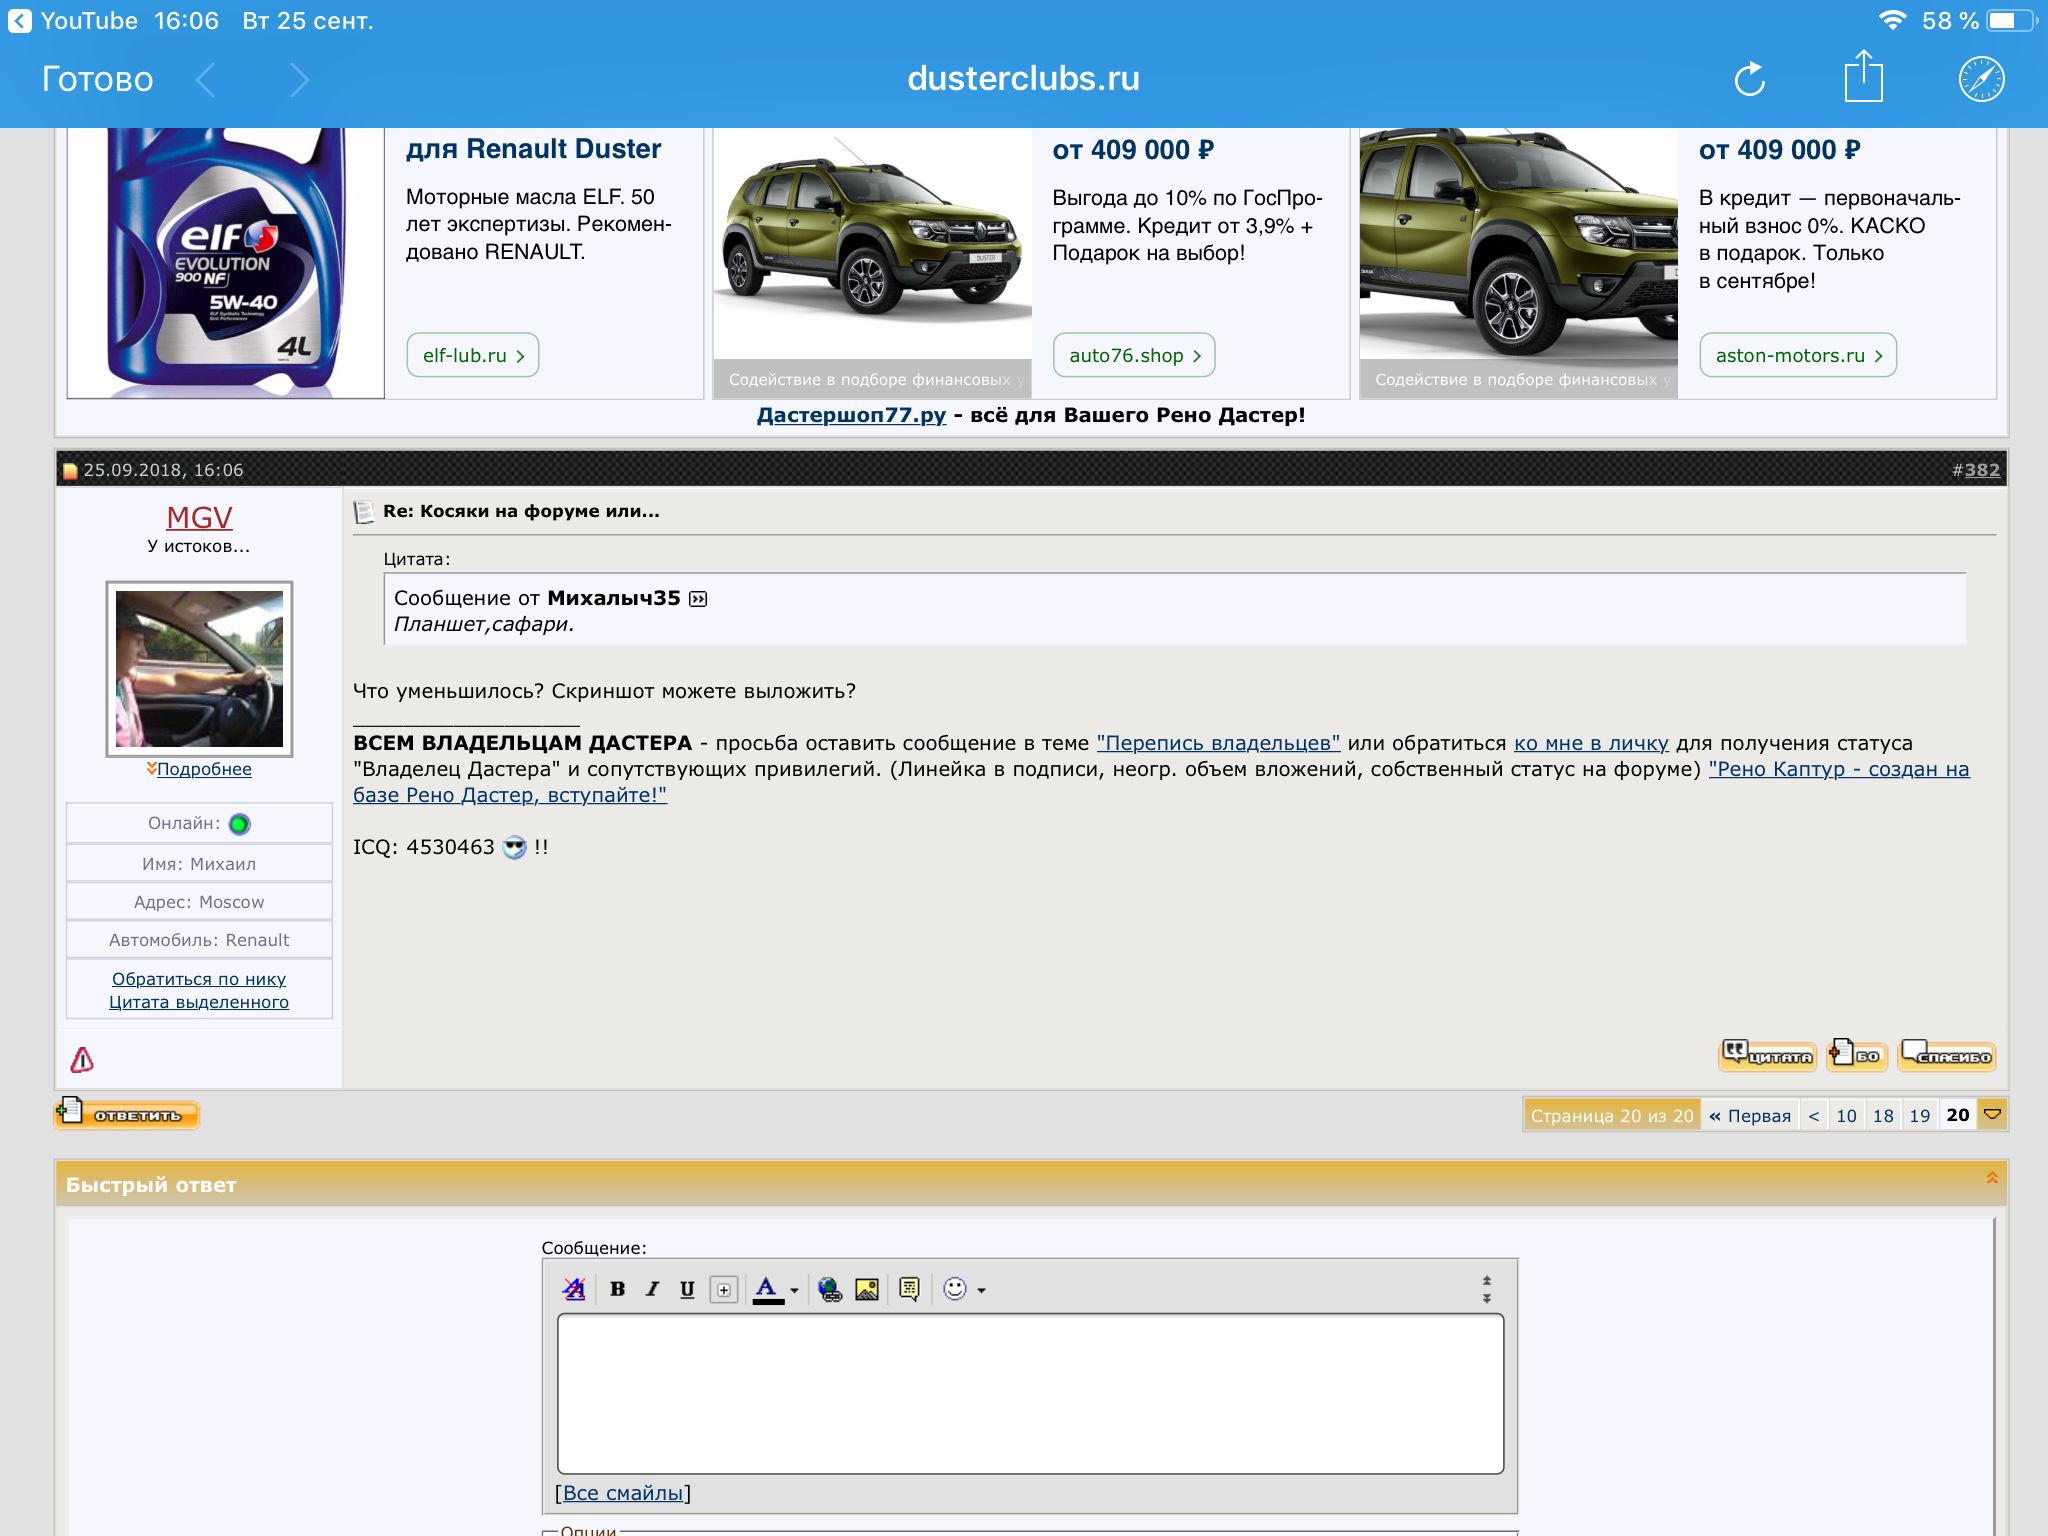Tap the battery status icon

[x=2011, y=20]
